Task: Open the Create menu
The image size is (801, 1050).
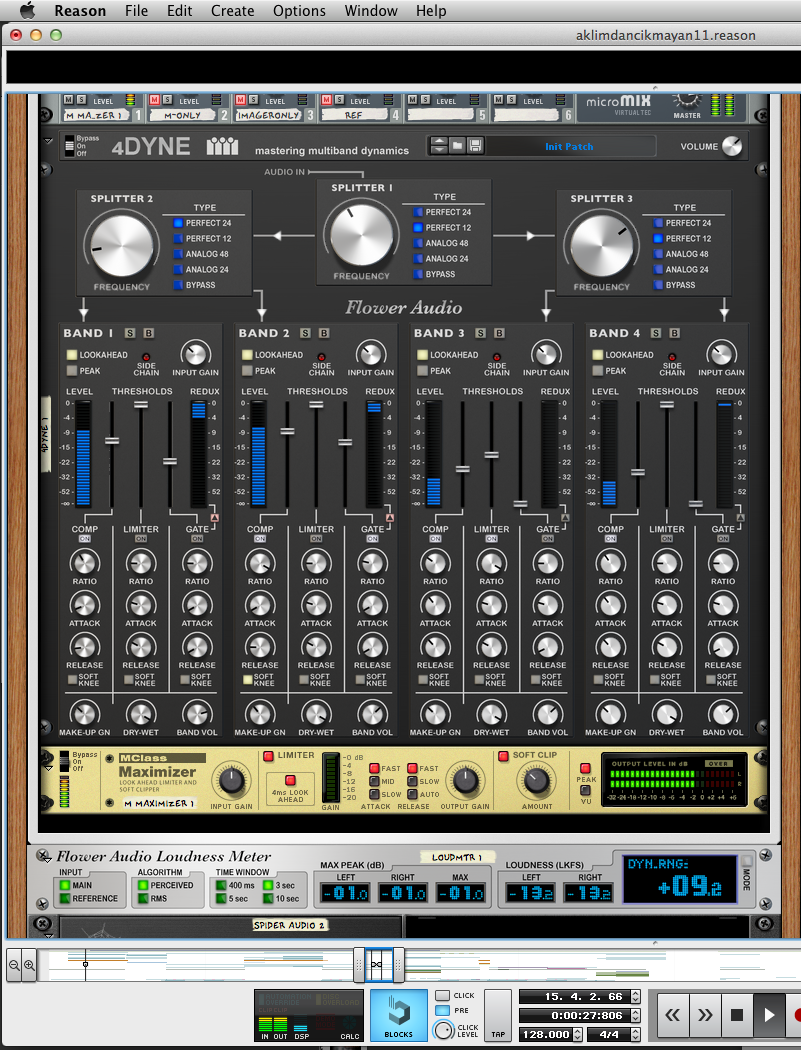Action: coord(232,11)
